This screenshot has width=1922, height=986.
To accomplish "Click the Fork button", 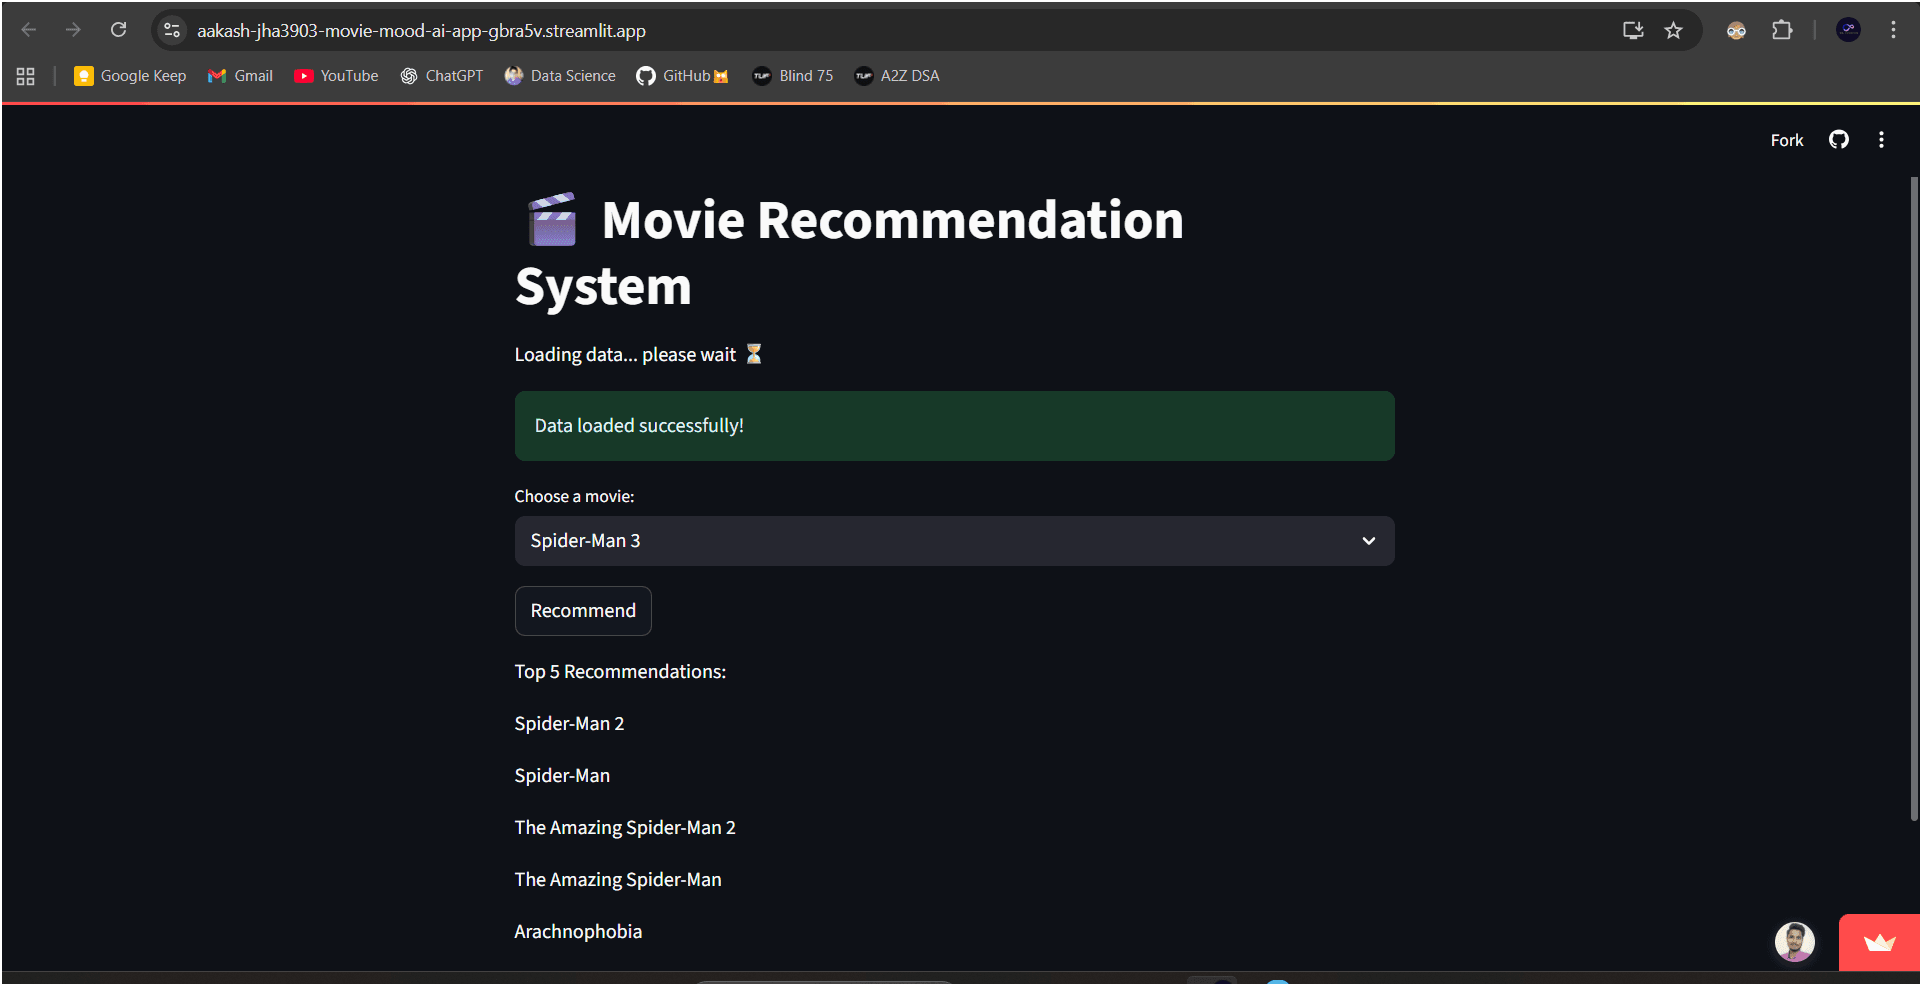I will click(x=1786, y=140).
